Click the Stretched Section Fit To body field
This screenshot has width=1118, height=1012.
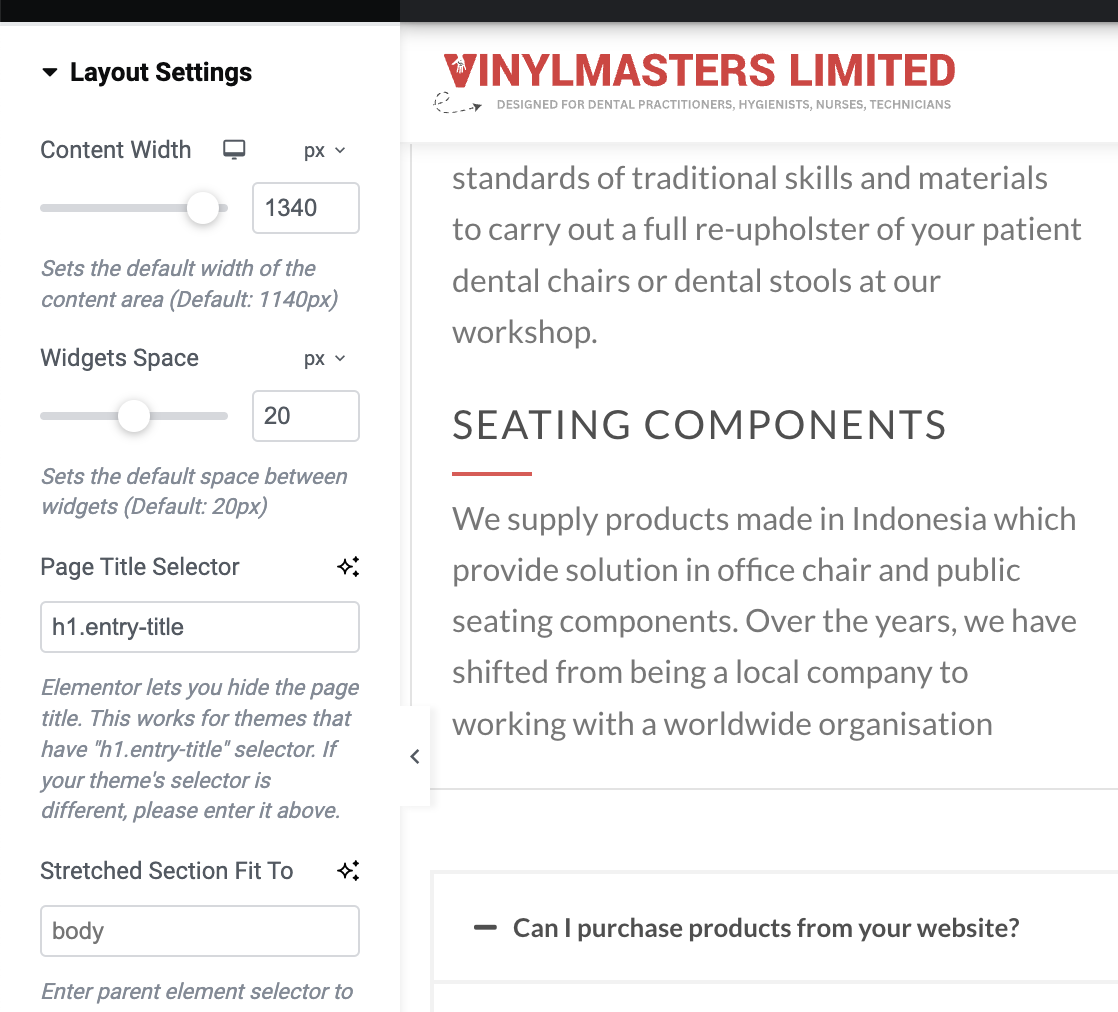pyautogui.click(x=199, y=931)
